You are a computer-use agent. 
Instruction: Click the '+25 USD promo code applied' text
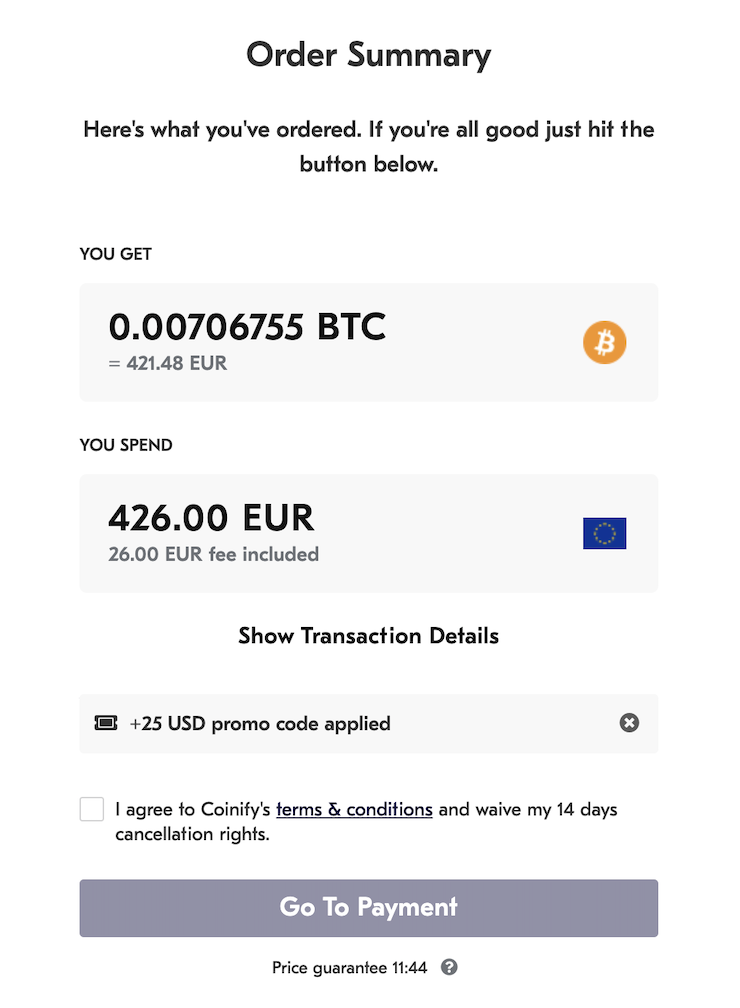coord(260,723)
